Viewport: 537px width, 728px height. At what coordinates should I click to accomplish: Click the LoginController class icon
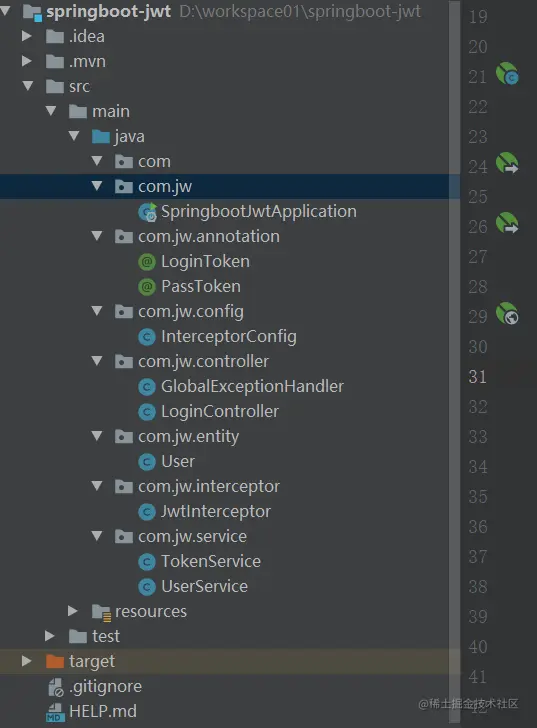[x=147, y=411]
